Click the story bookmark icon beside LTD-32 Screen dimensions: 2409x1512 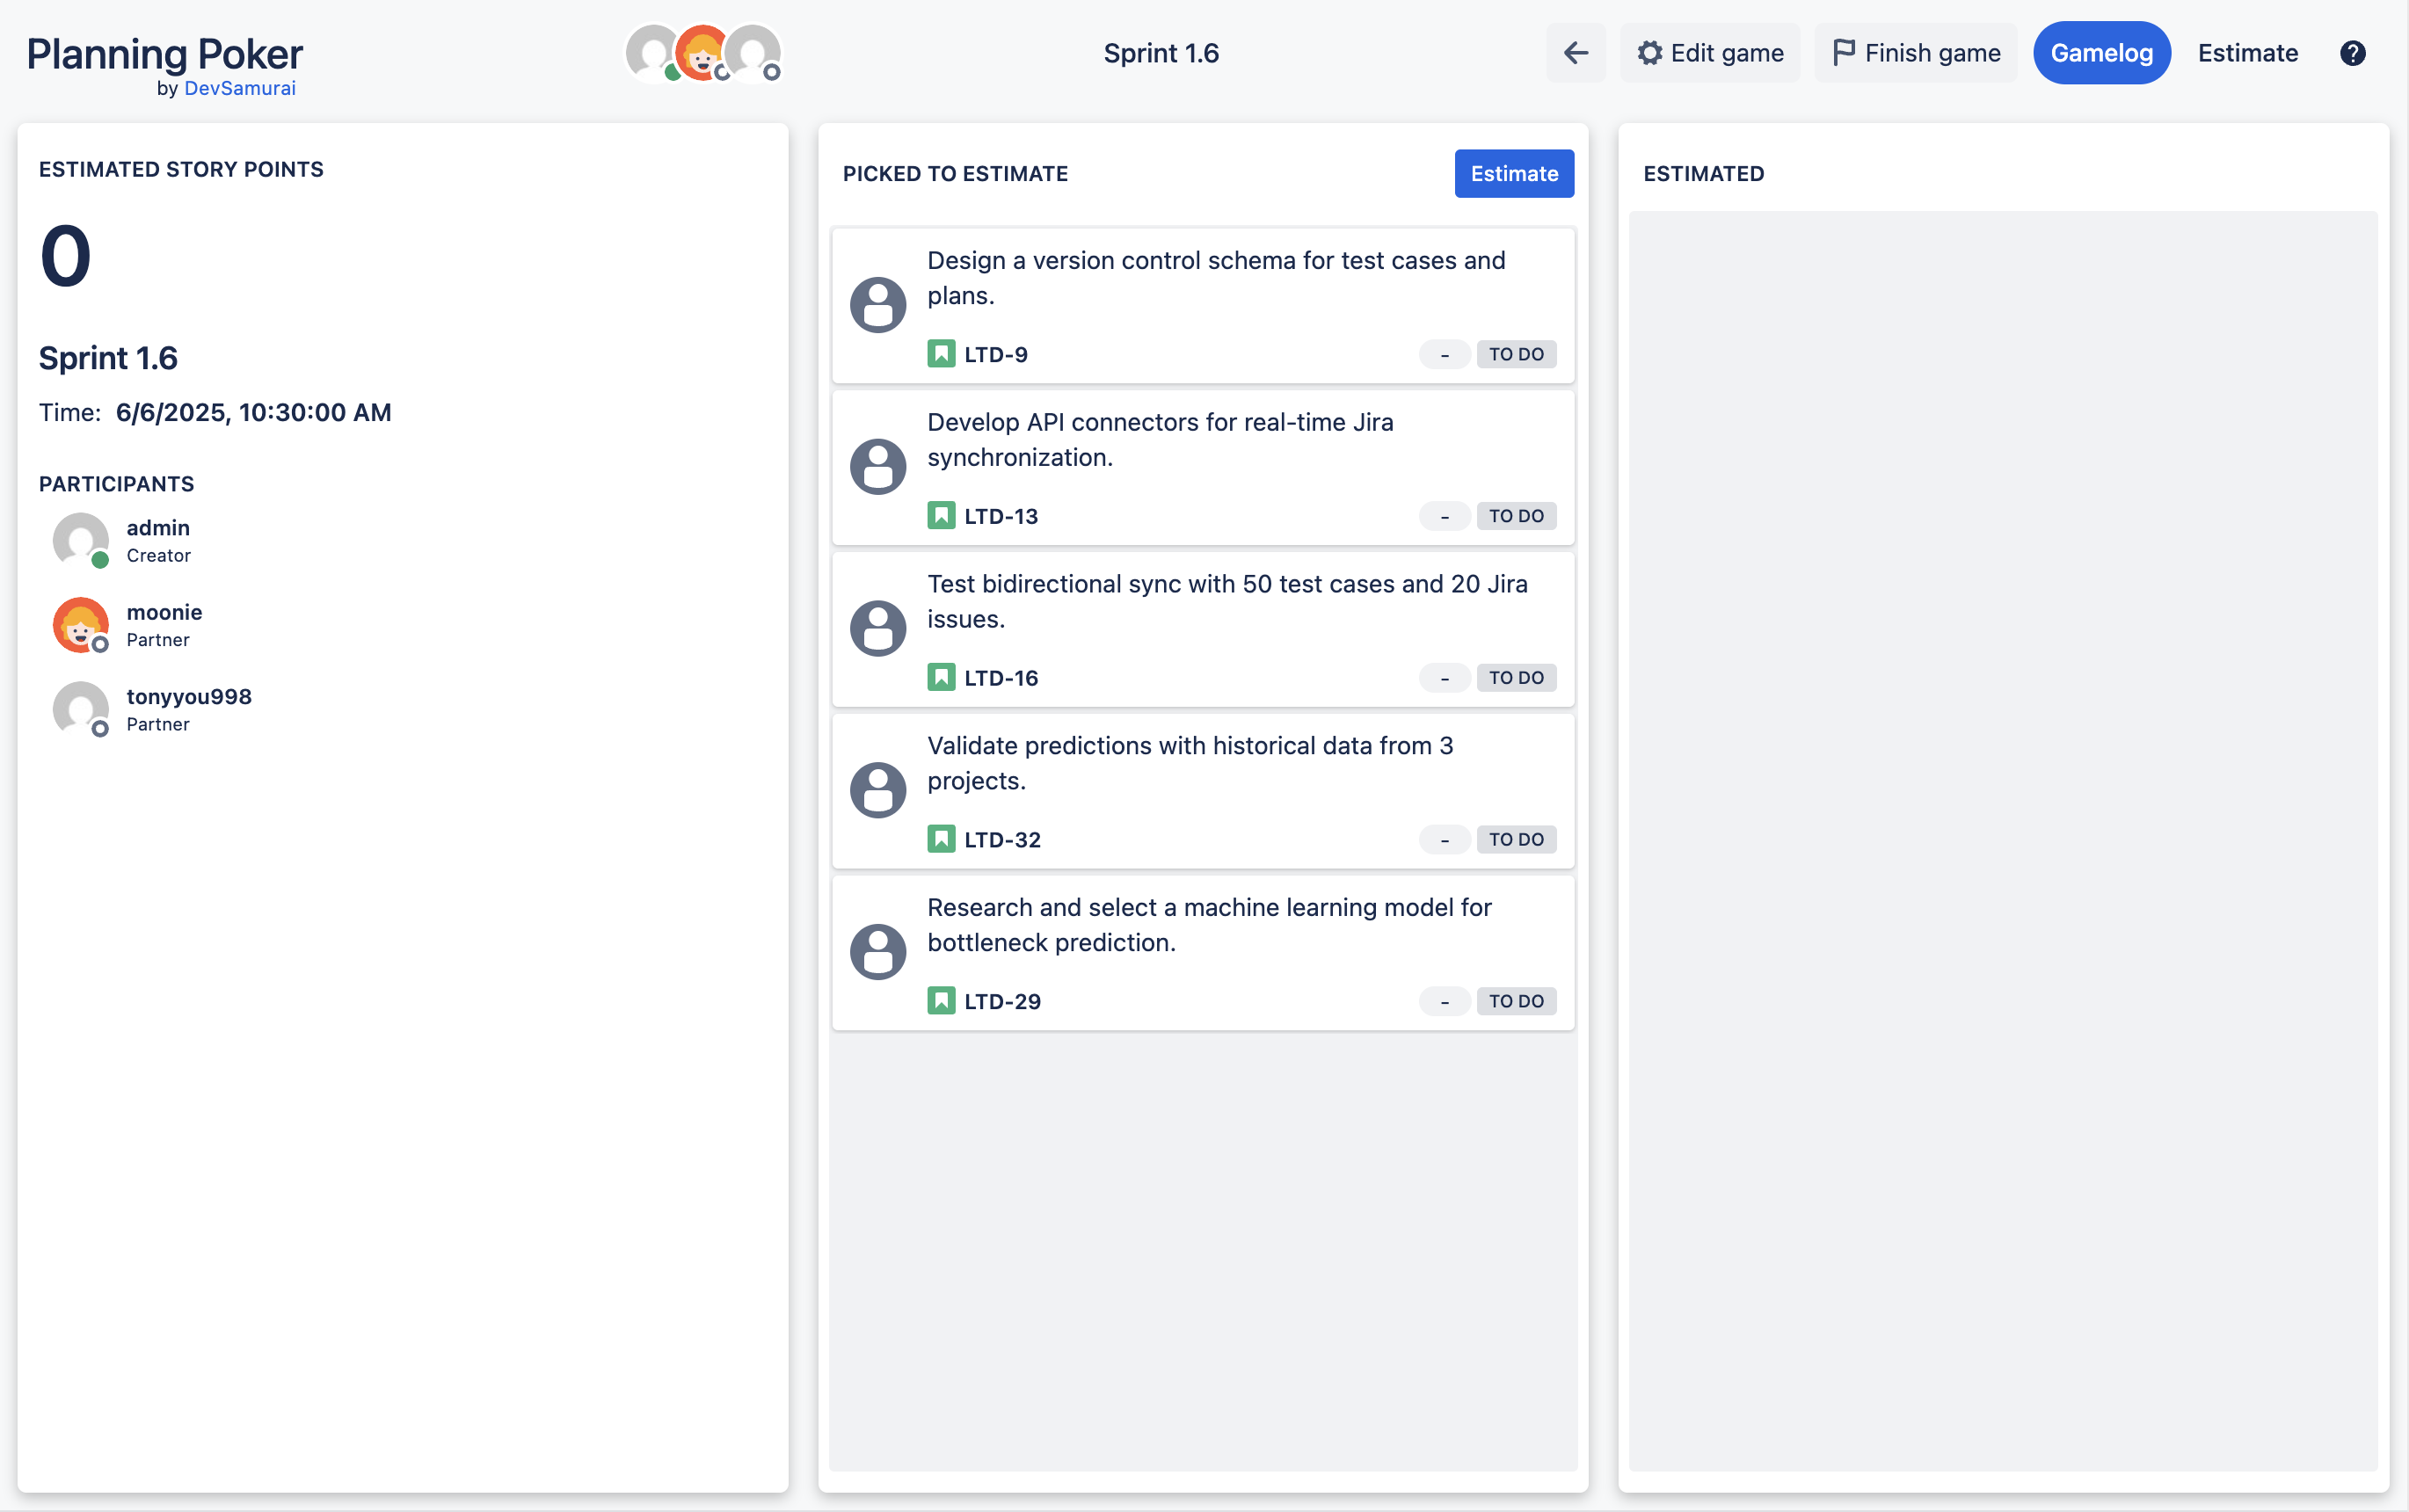(940, 839)
